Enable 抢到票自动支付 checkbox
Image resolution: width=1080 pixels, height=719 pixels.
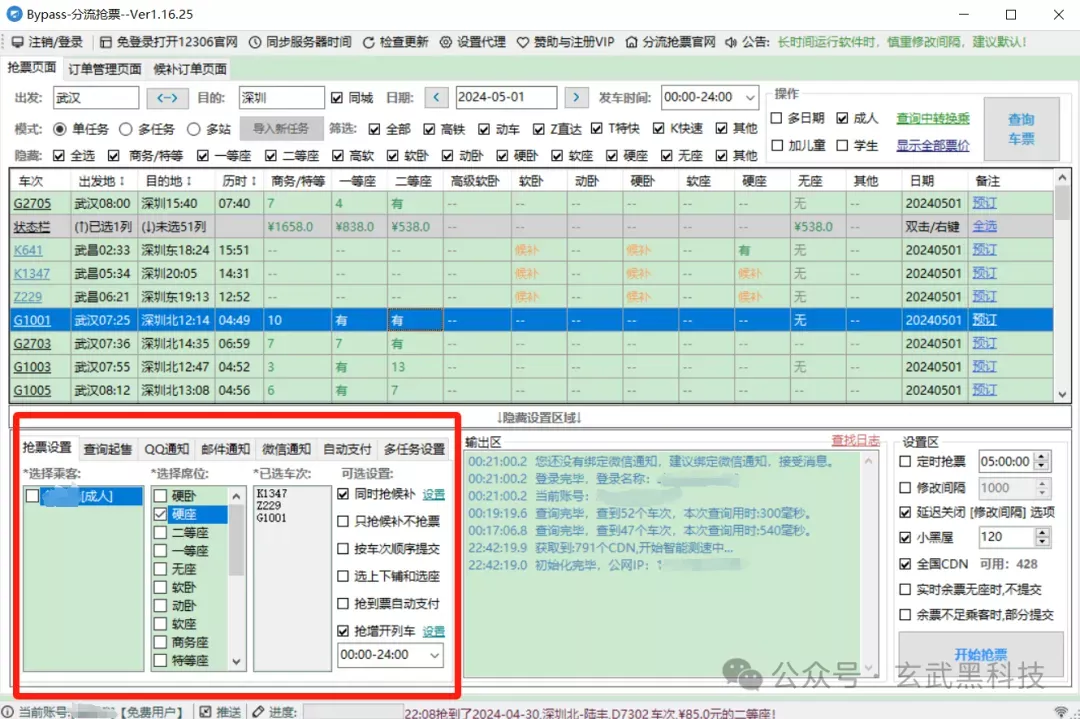[343, 603]
